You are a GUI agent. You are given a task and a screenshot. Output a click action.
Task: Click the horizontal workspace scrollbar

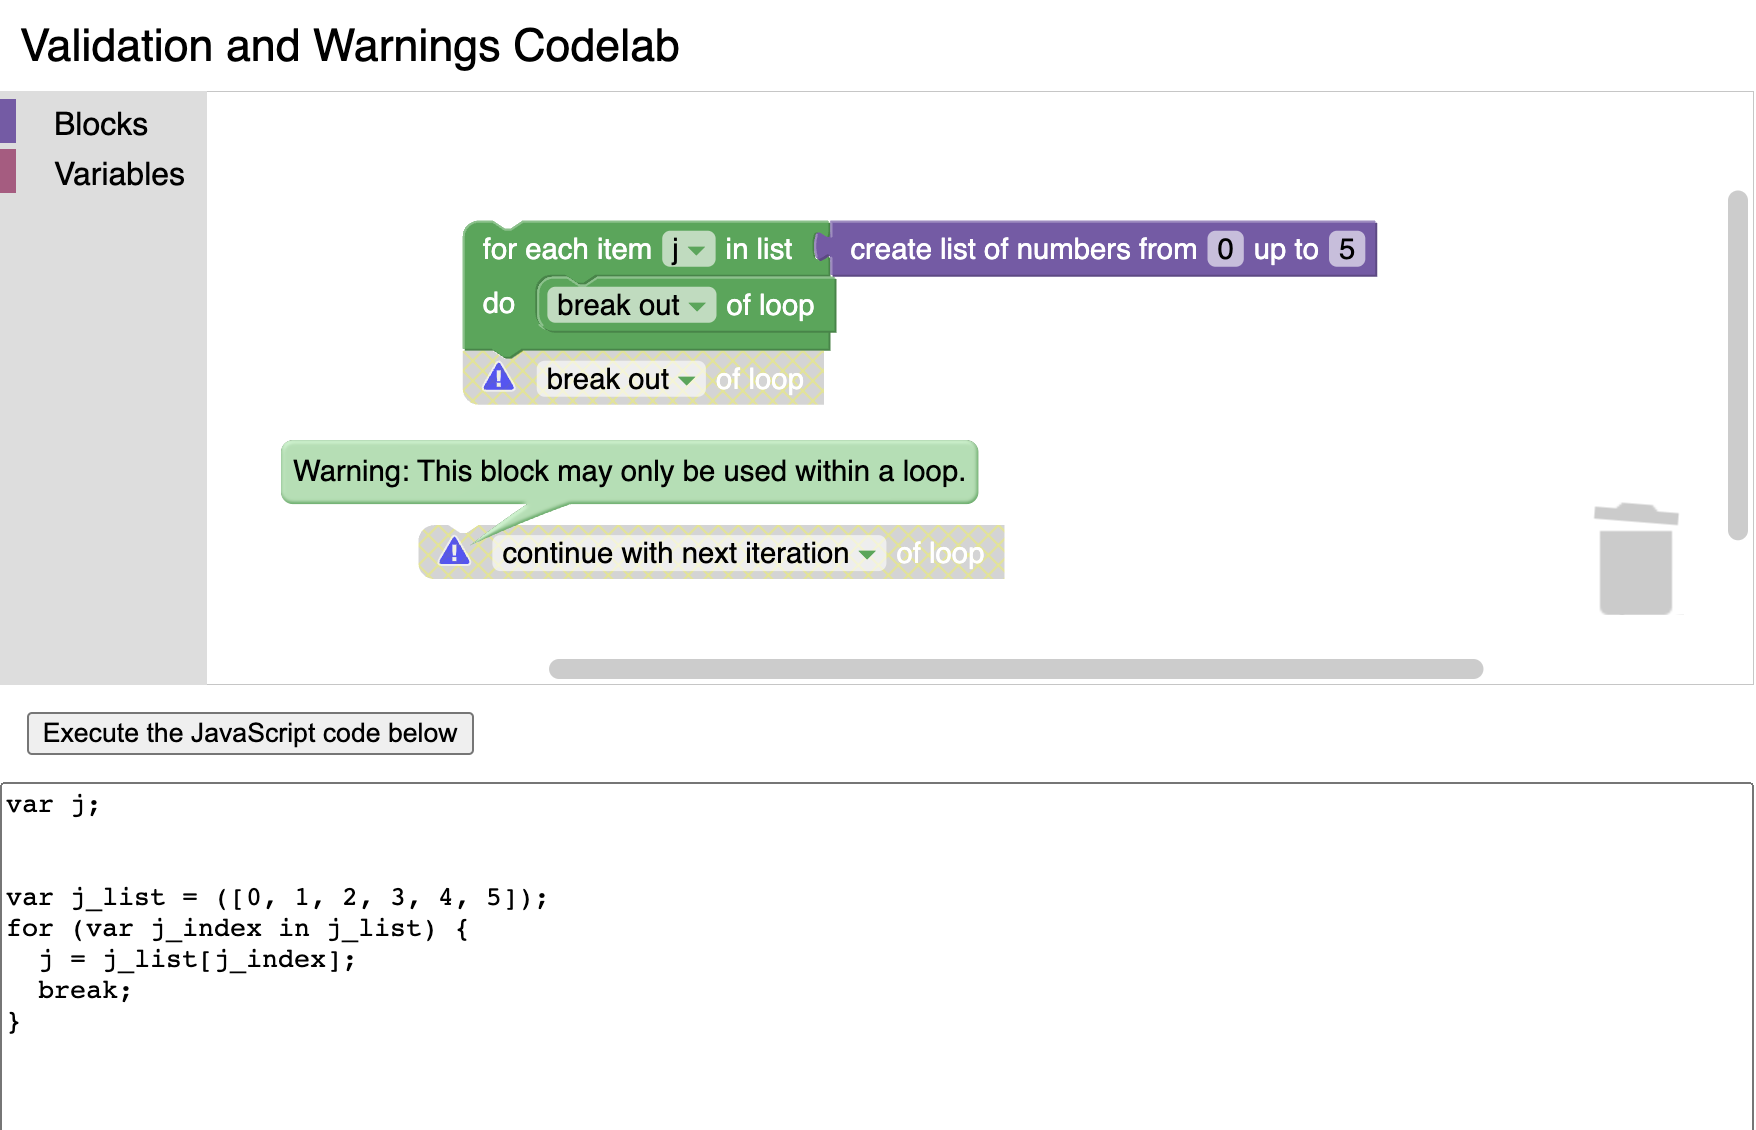1015,669
